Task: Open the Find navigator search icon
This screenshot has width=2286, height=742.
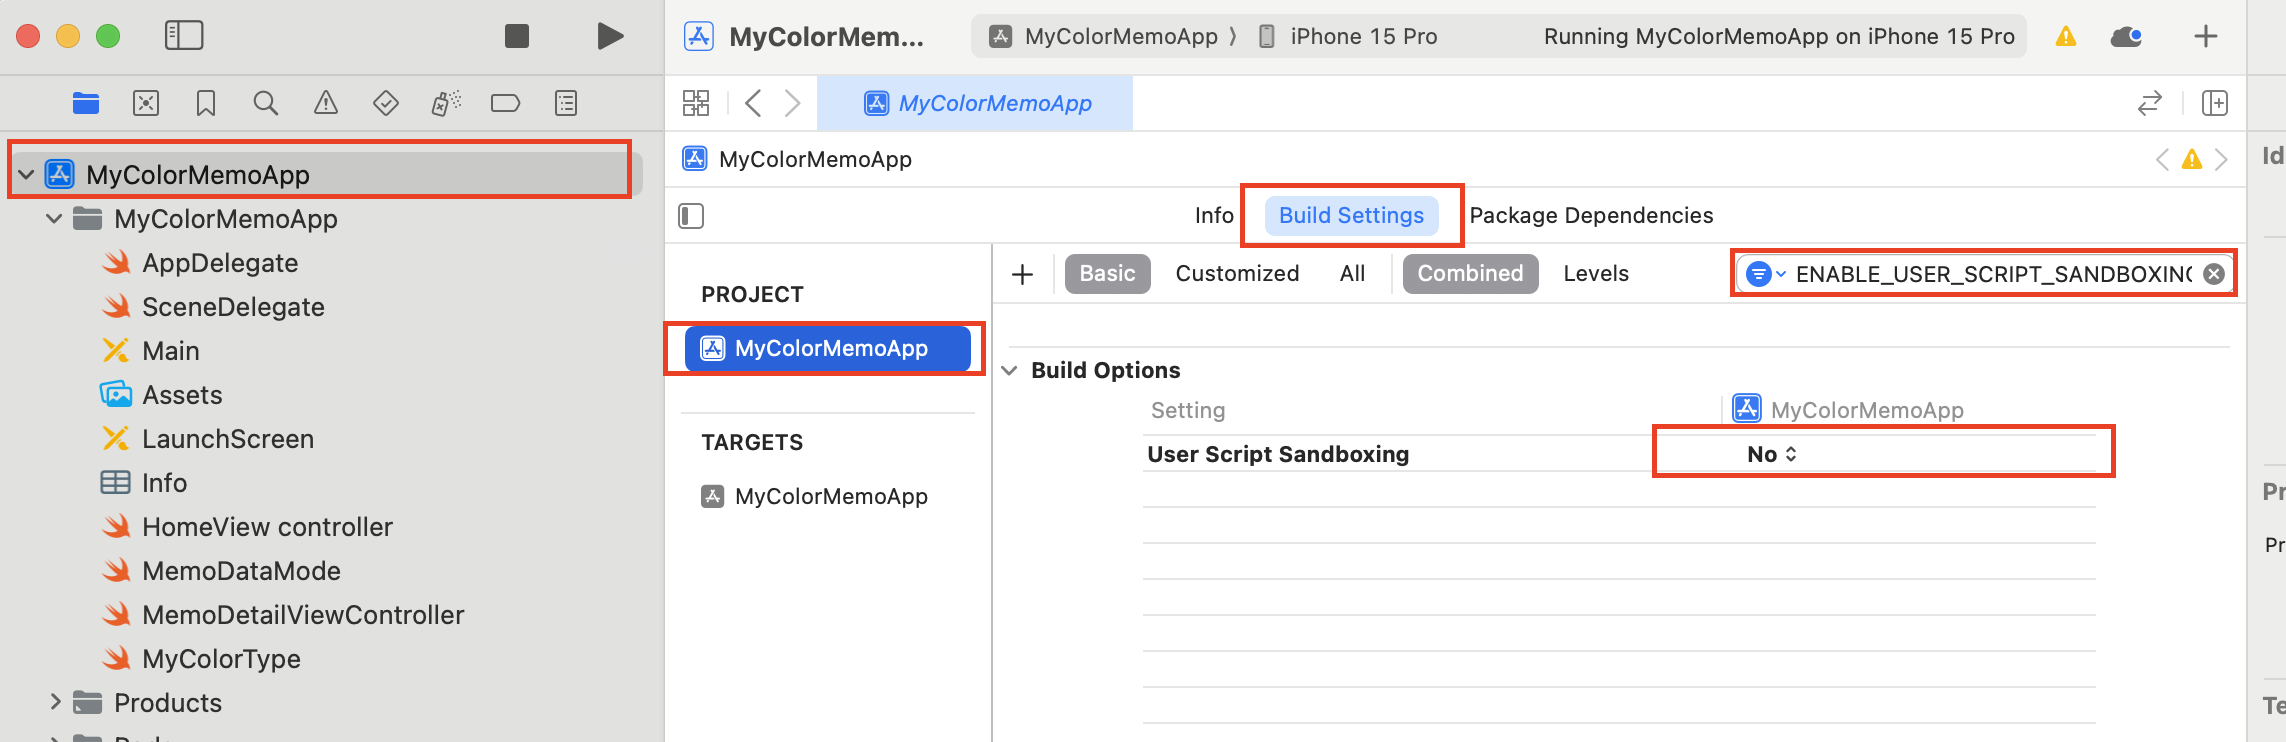Action: coord(265,103)
